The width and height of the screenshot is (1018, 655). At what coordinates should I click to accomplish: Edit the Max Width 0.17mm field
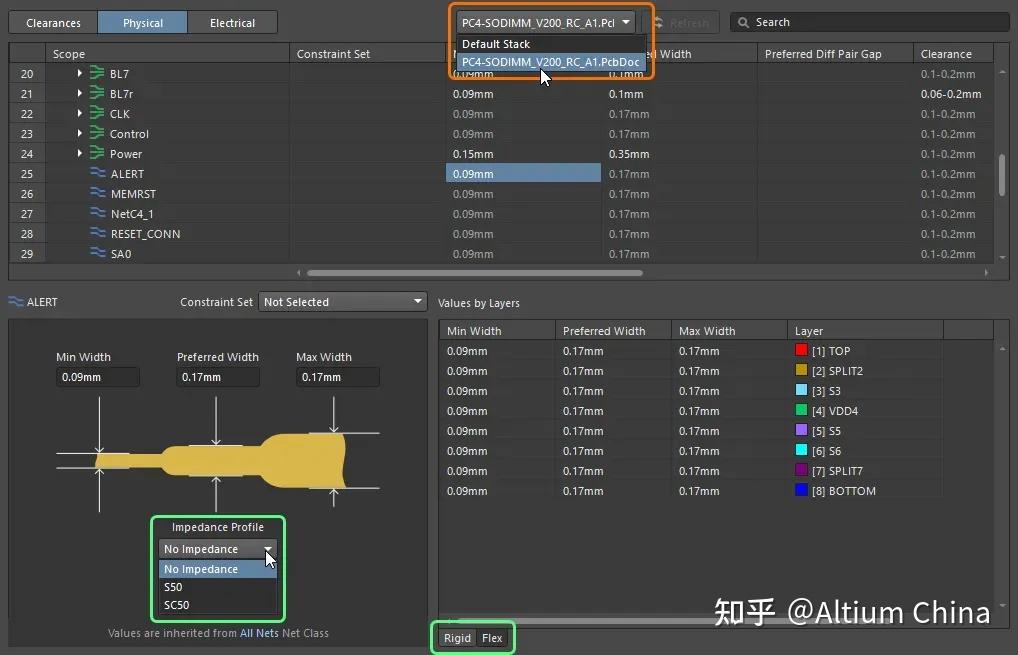(x=338, y=377)
